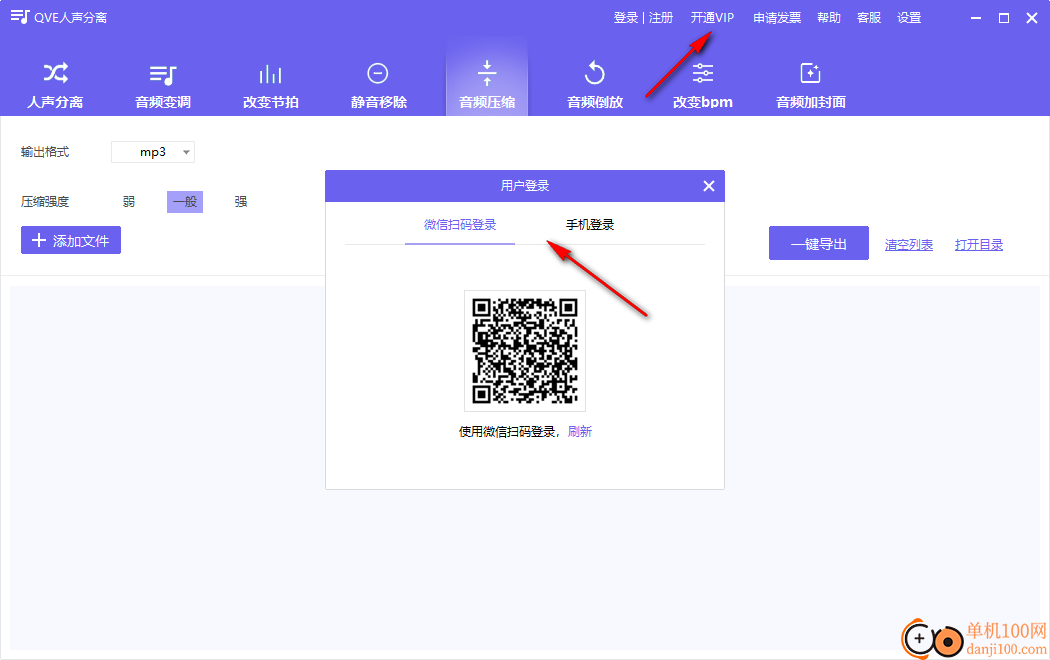Click the WeChat login QR code
Viewport: 1050px width, 660px height.
click(525, 351)
